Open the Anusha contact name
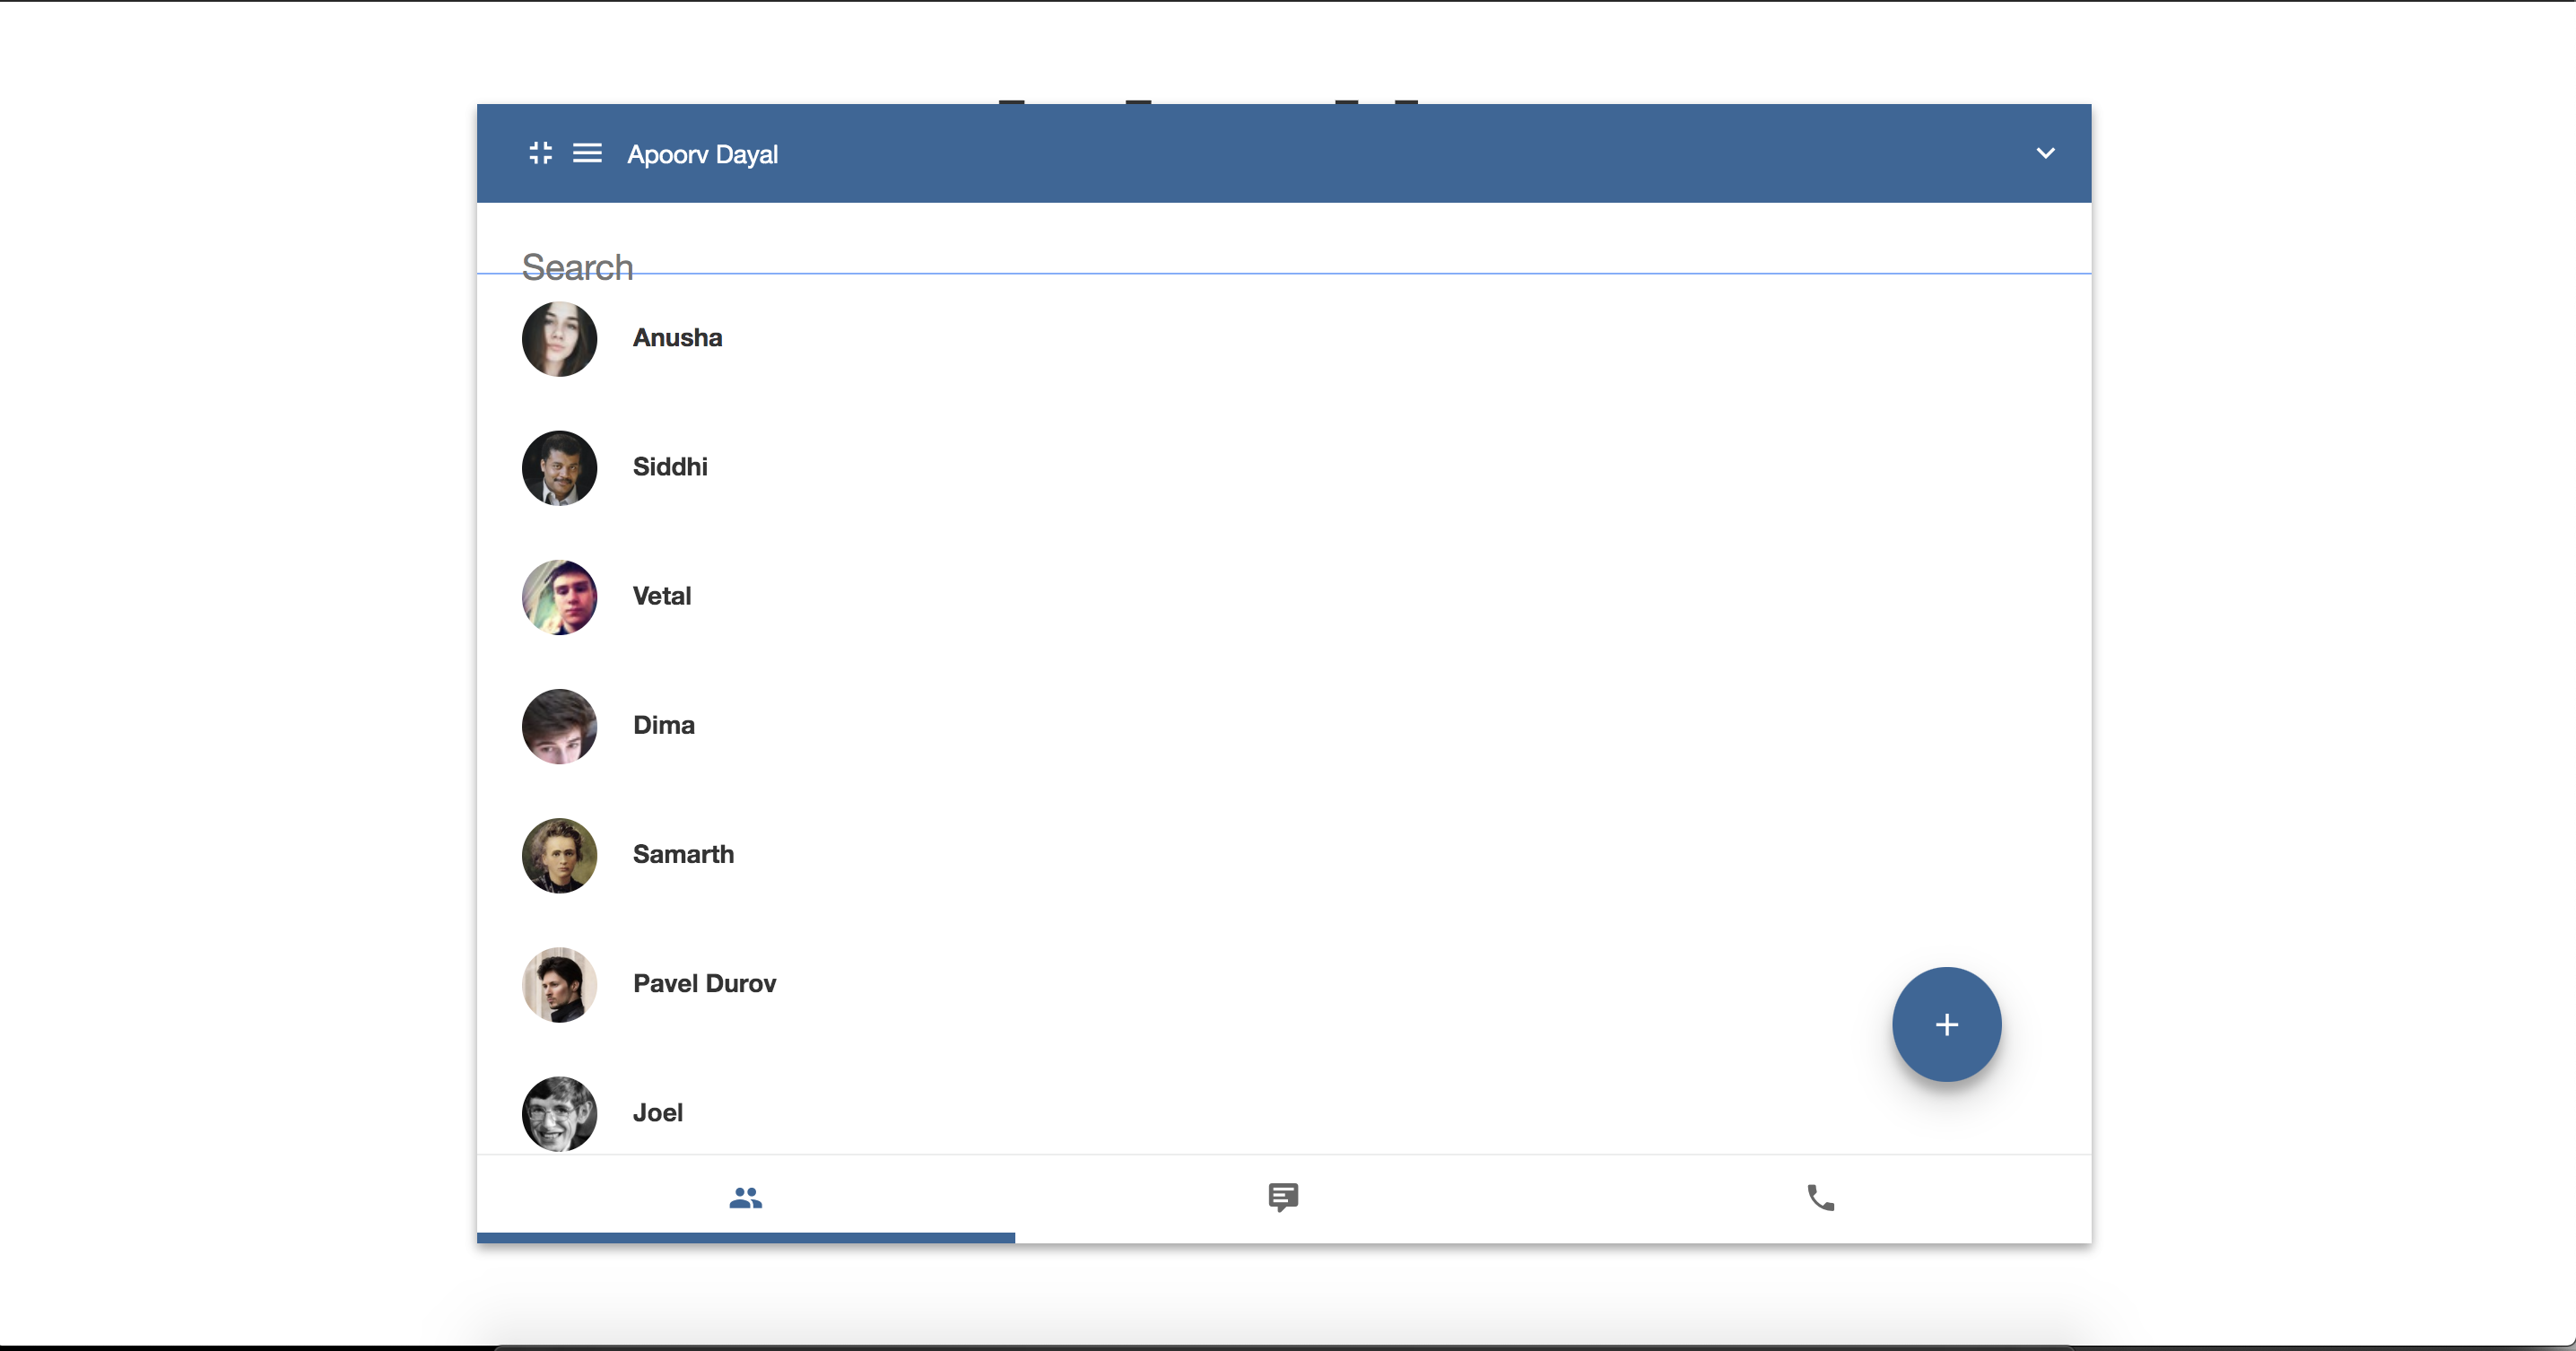Image resolution: width=2576 pixels, height=1351 pixels. coord(677,338)
